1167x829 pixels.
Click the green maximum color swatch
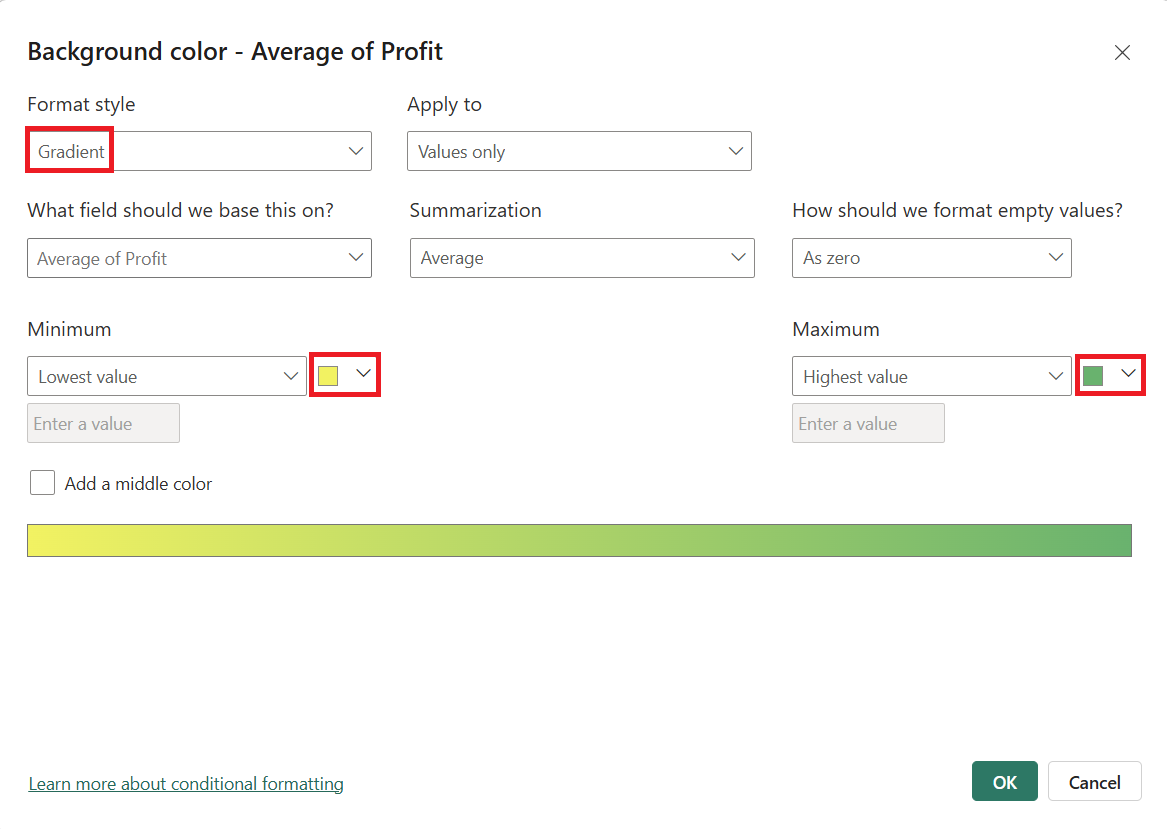click(1093, 376)
